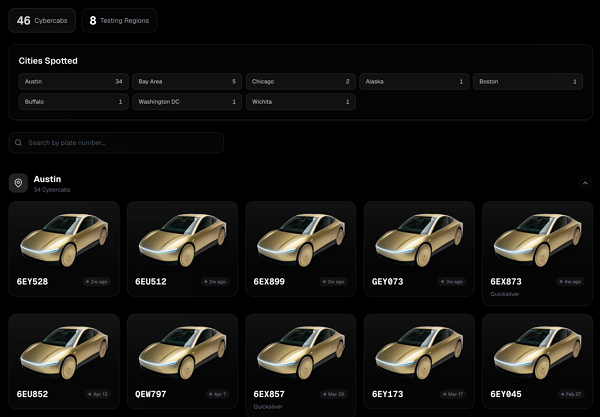
Task: Open the car image for plate 6EY173
Action: coord(419,352)
